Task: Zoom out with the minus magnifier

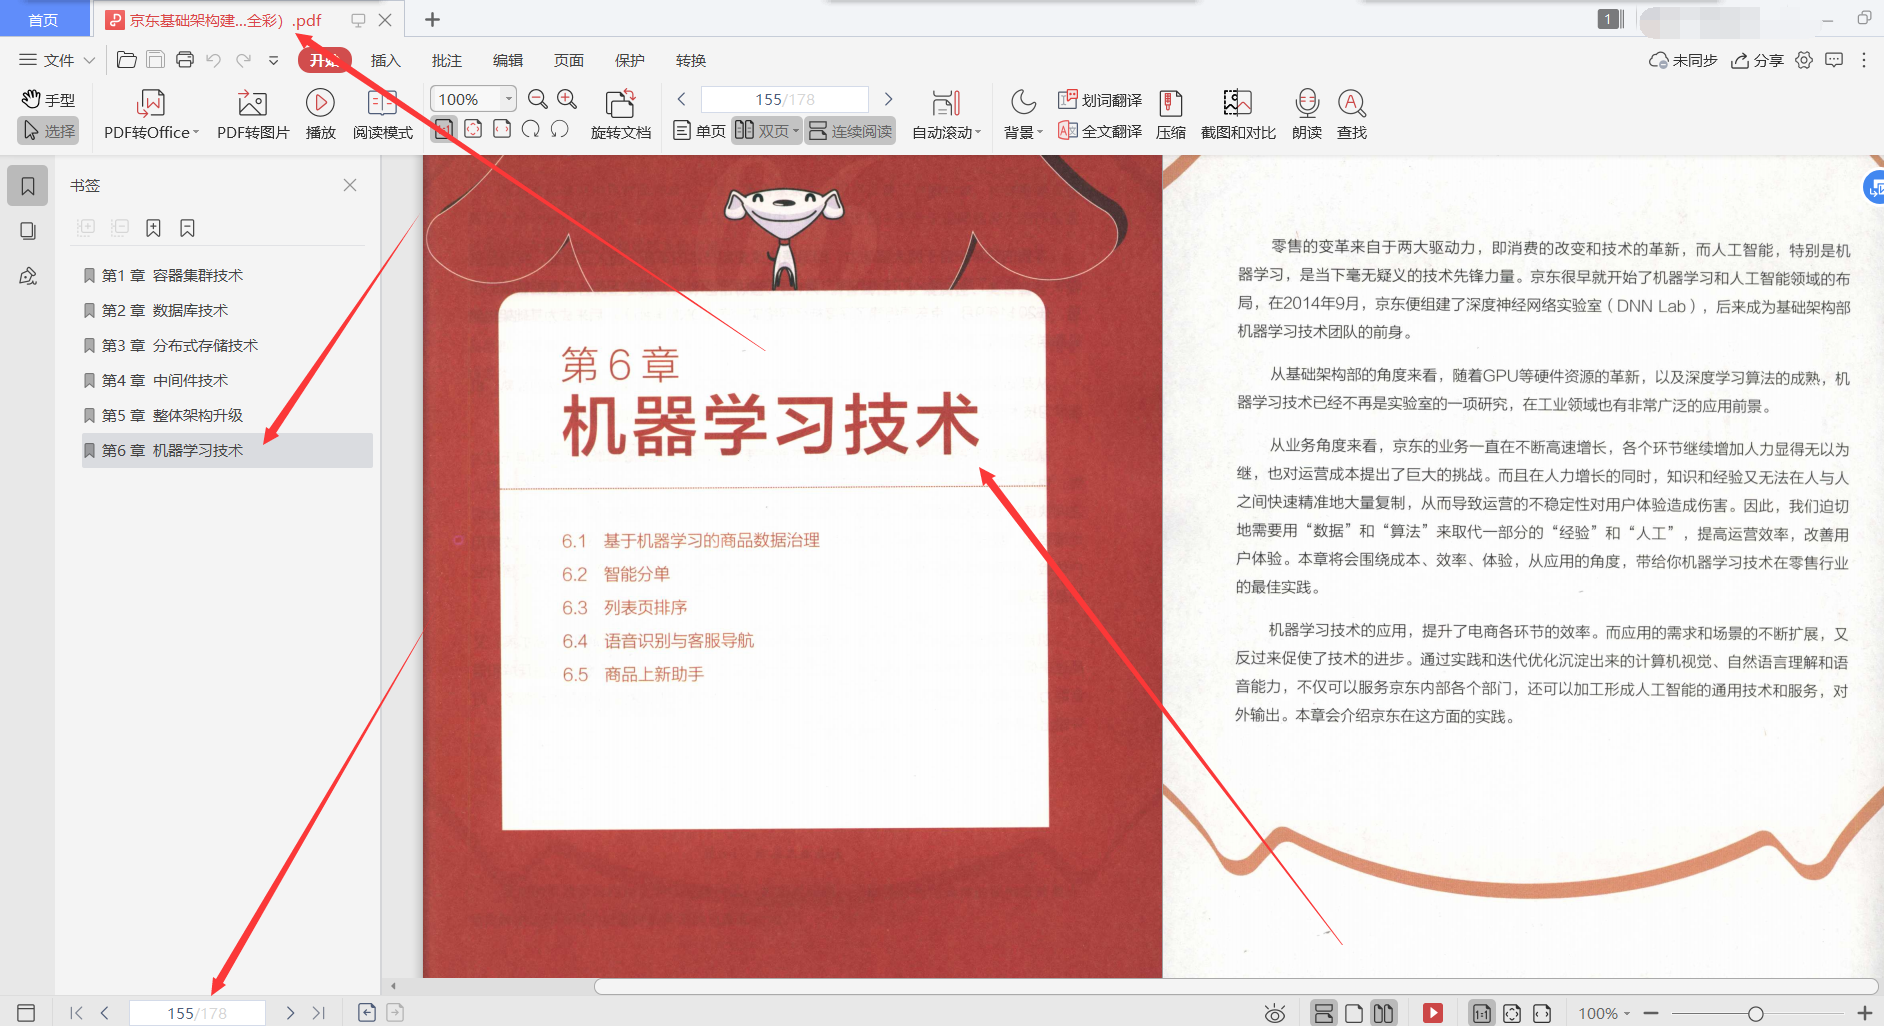Action: [538, 99]
